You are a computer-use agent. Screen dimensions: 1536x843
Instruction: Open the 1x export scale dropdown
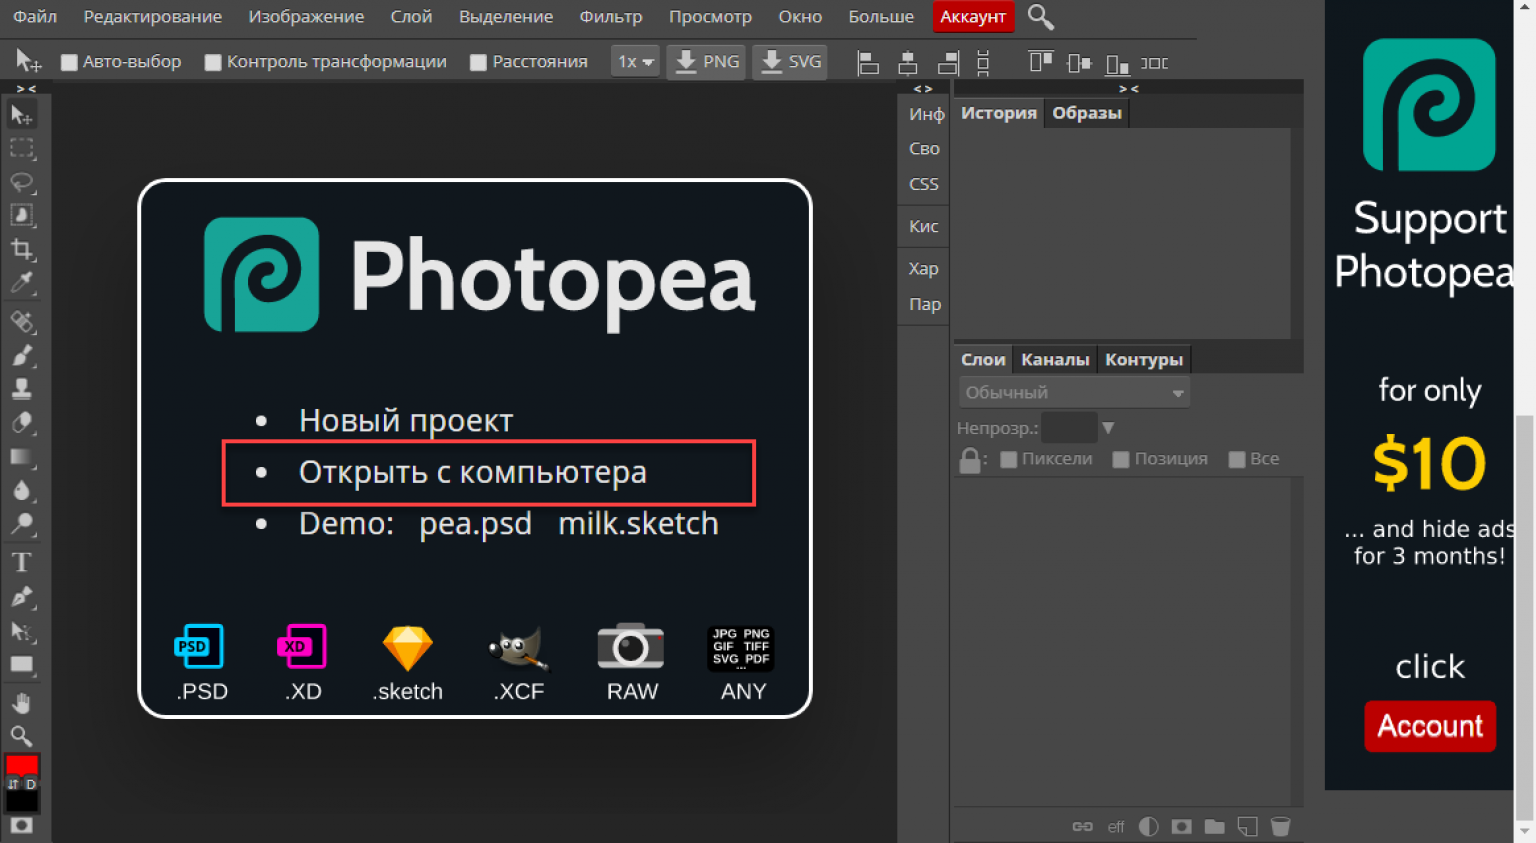(635, 62)
